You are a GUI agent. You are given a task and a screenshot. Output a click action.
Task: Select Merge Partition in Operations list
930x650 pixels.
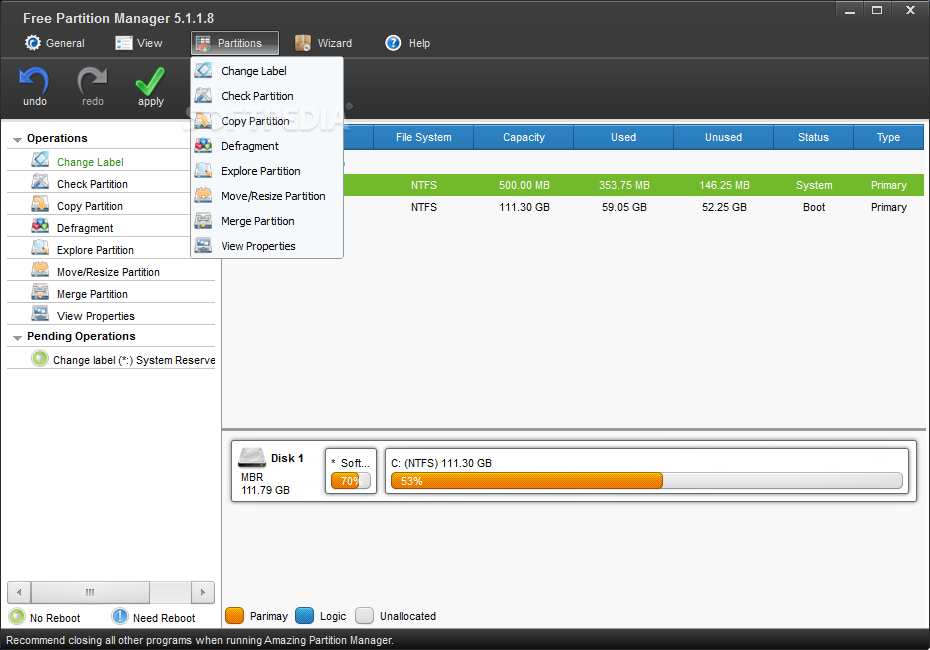(111, 293)
